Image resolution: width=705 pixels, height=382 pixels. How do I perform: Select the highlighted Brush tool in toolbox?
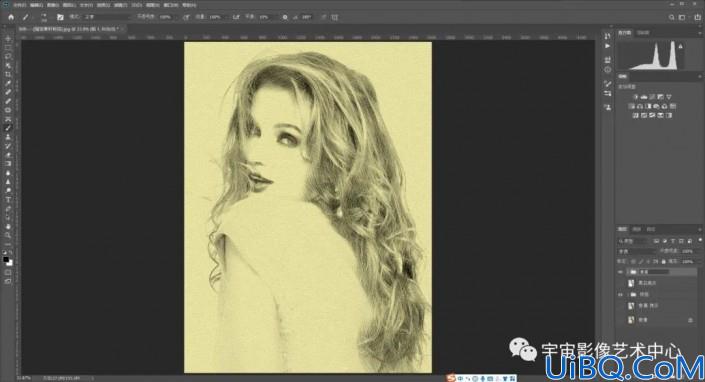click(x=8, y=128)
